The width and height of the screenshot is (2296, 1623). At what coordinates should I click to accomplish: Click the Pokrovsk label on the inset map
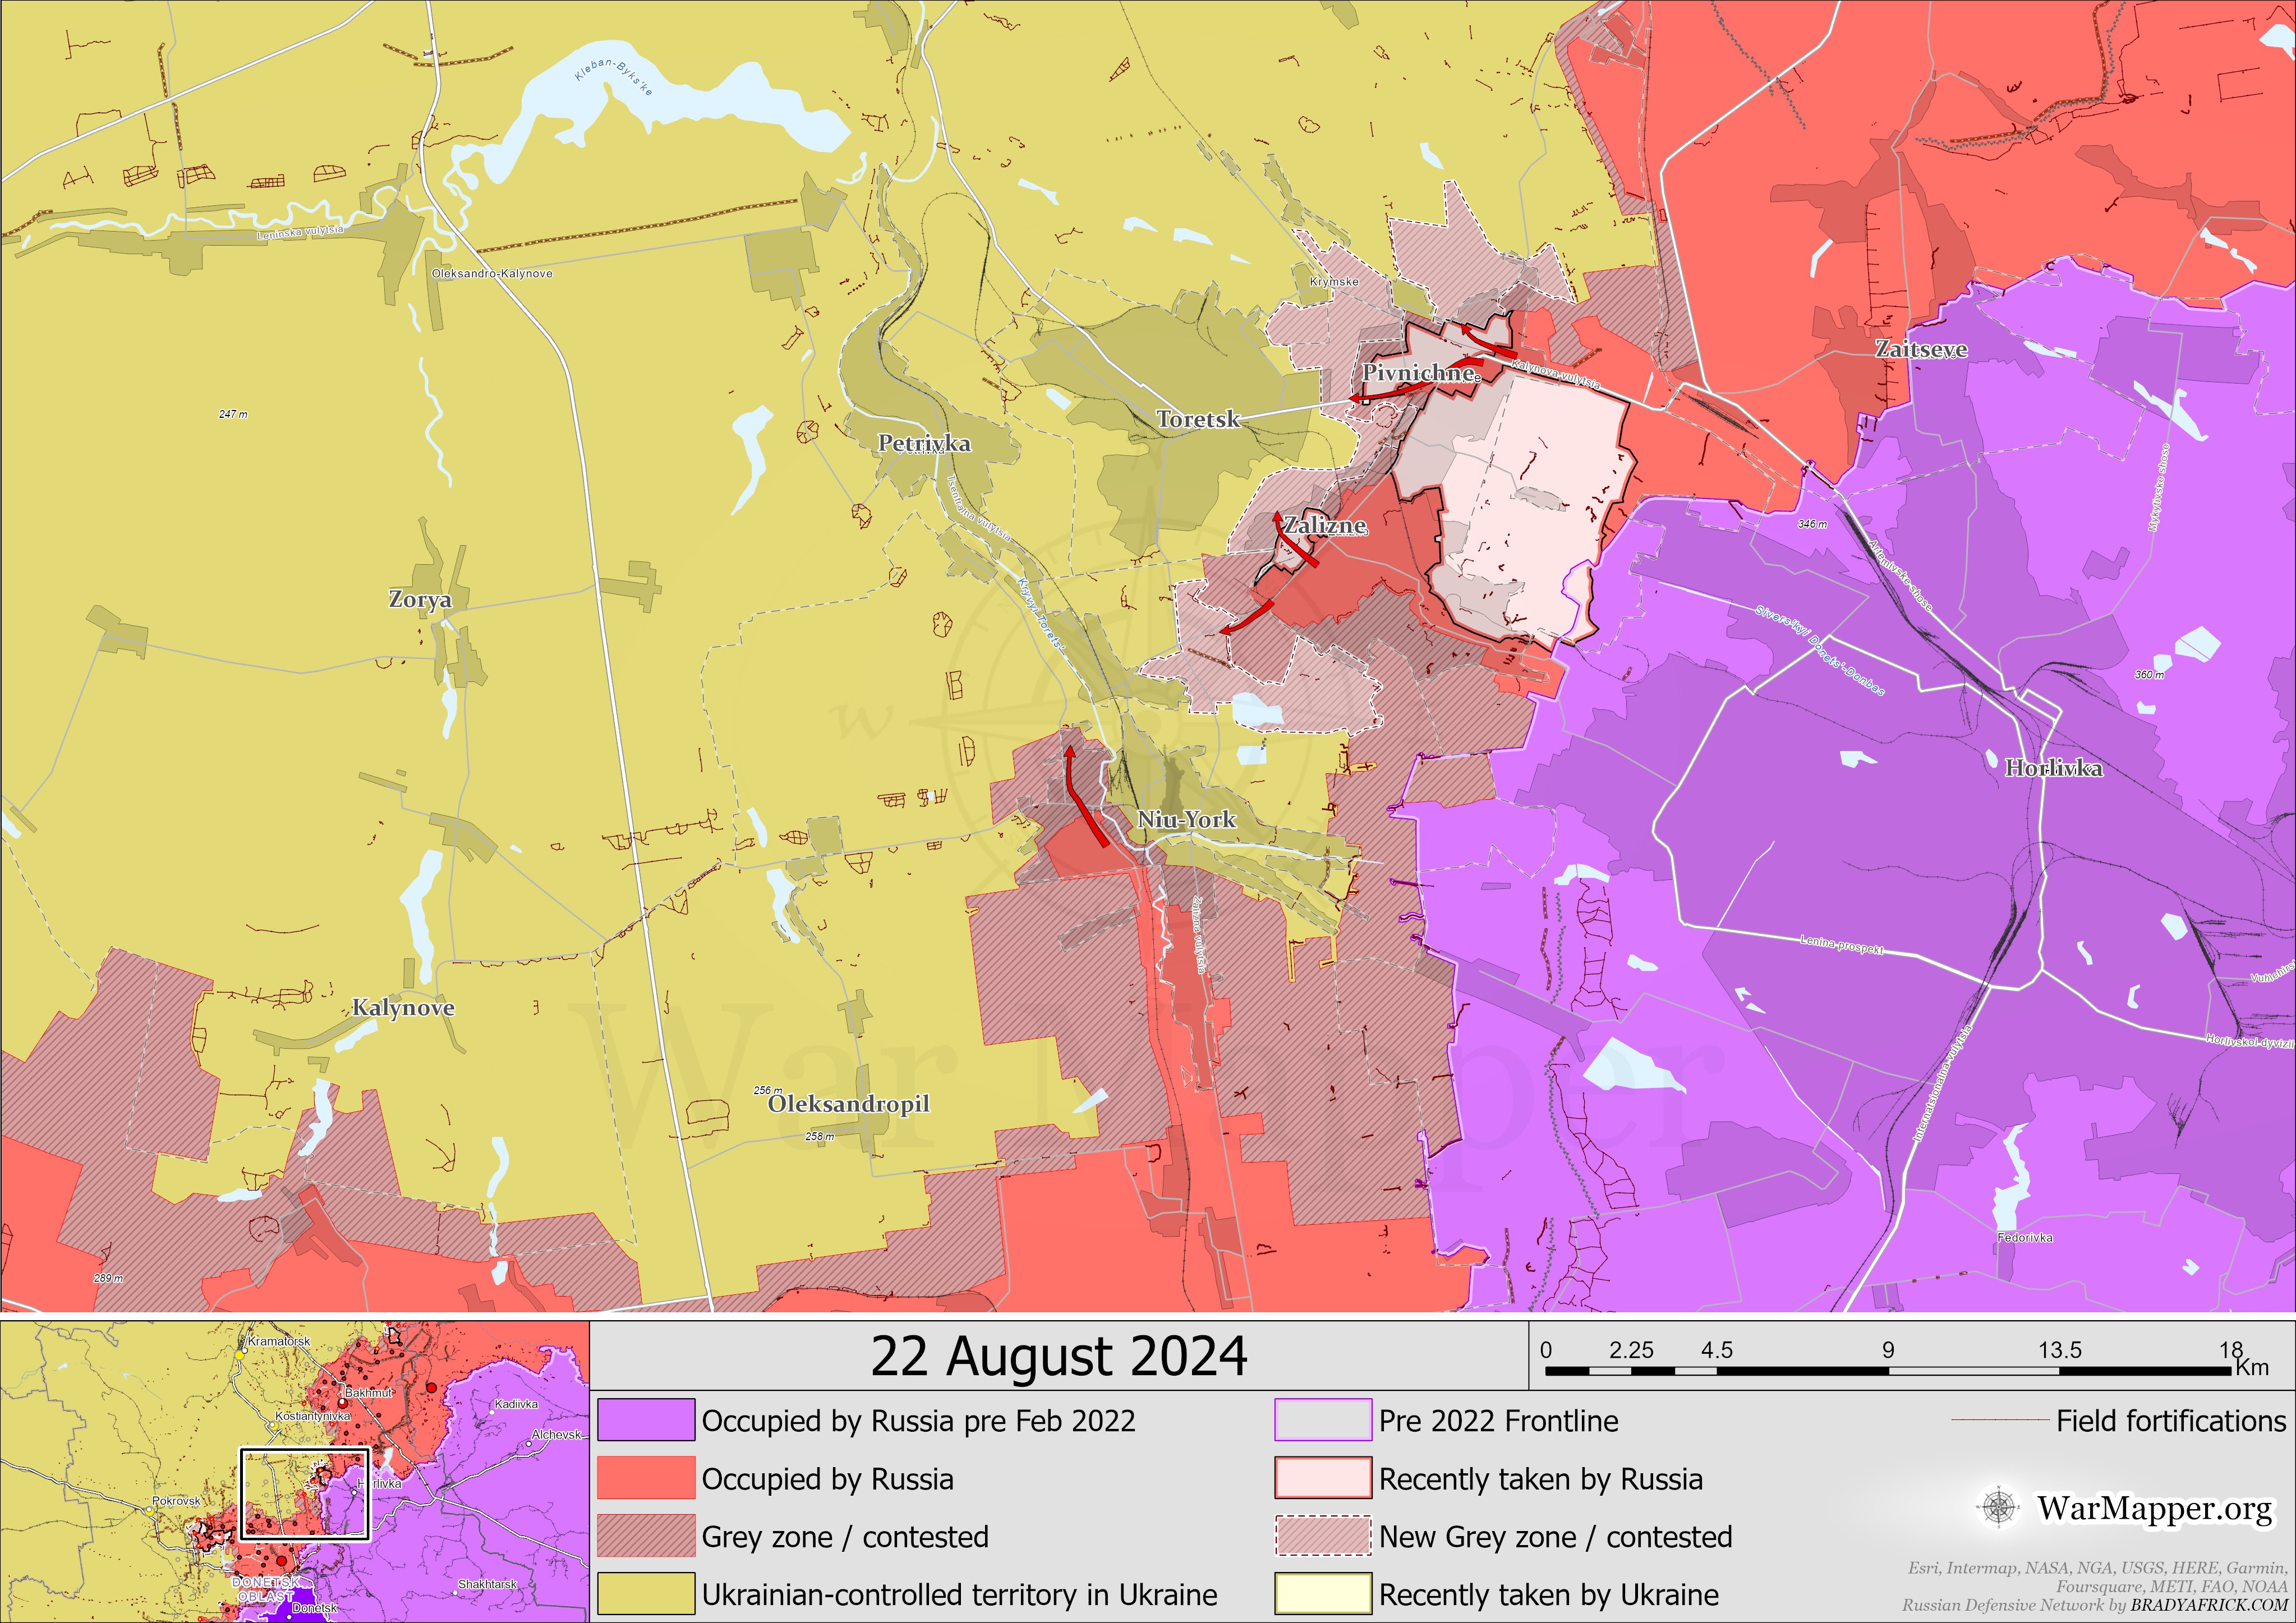click(177, 1501)
